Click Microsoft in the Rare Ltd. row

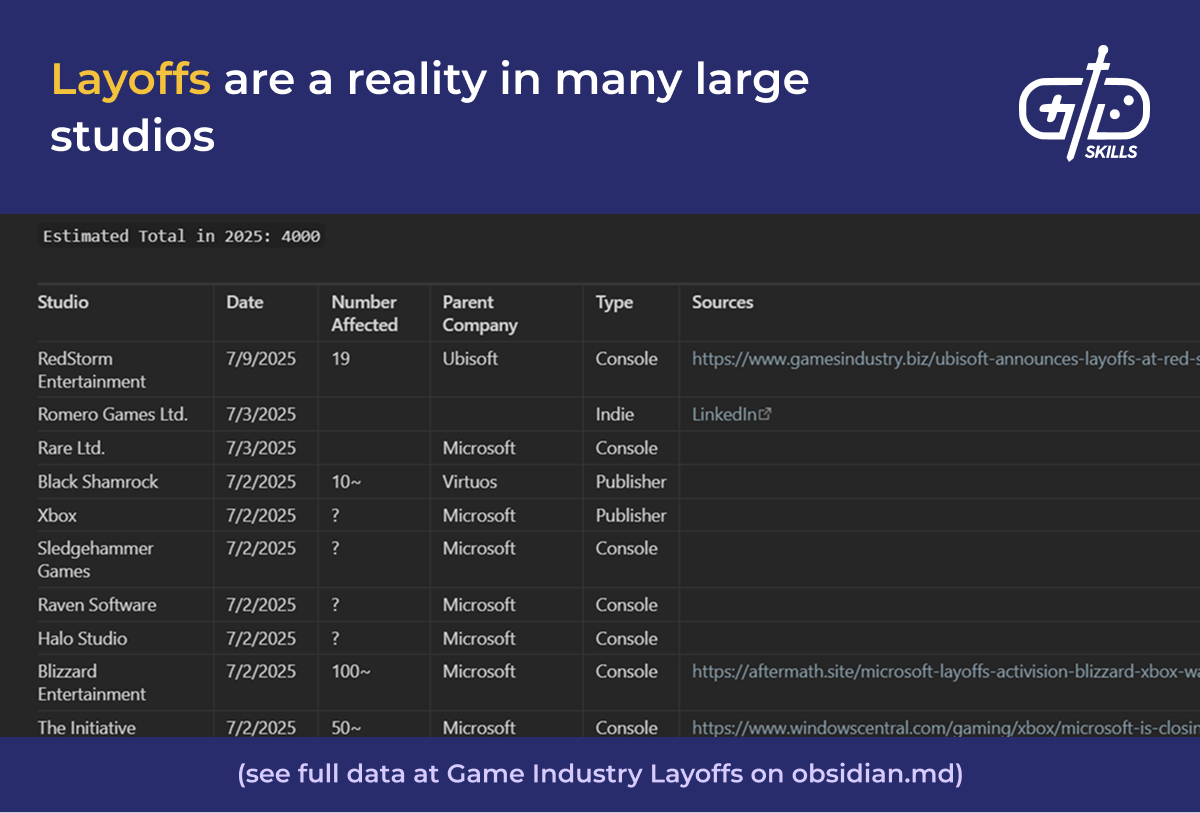tap(479, 448)
